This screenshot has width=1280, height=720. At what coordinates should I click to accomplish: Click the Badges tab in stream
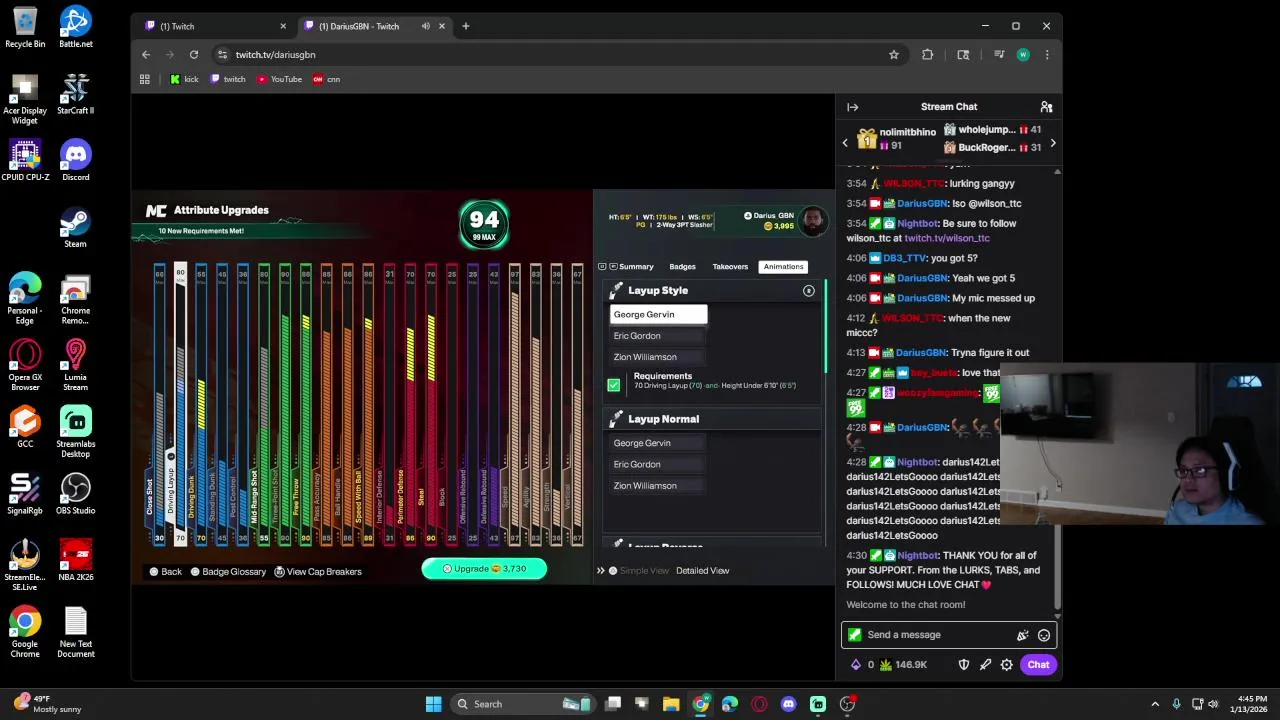pyautogui.click(x=682, y=267)
